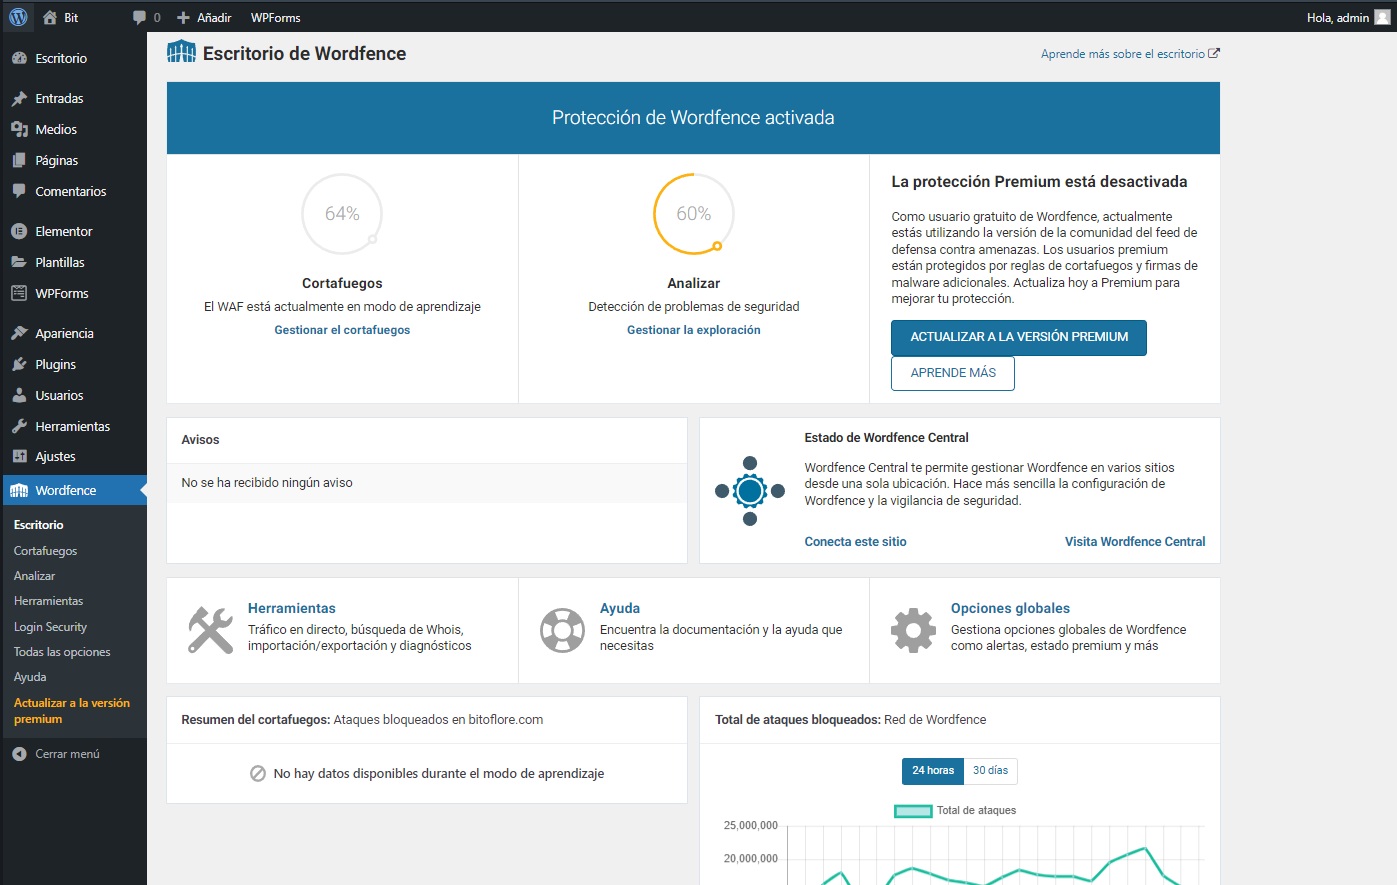Click the attacks line chart area
The width and height of the screenshot is (1397, 885).
tap(995, 855)
